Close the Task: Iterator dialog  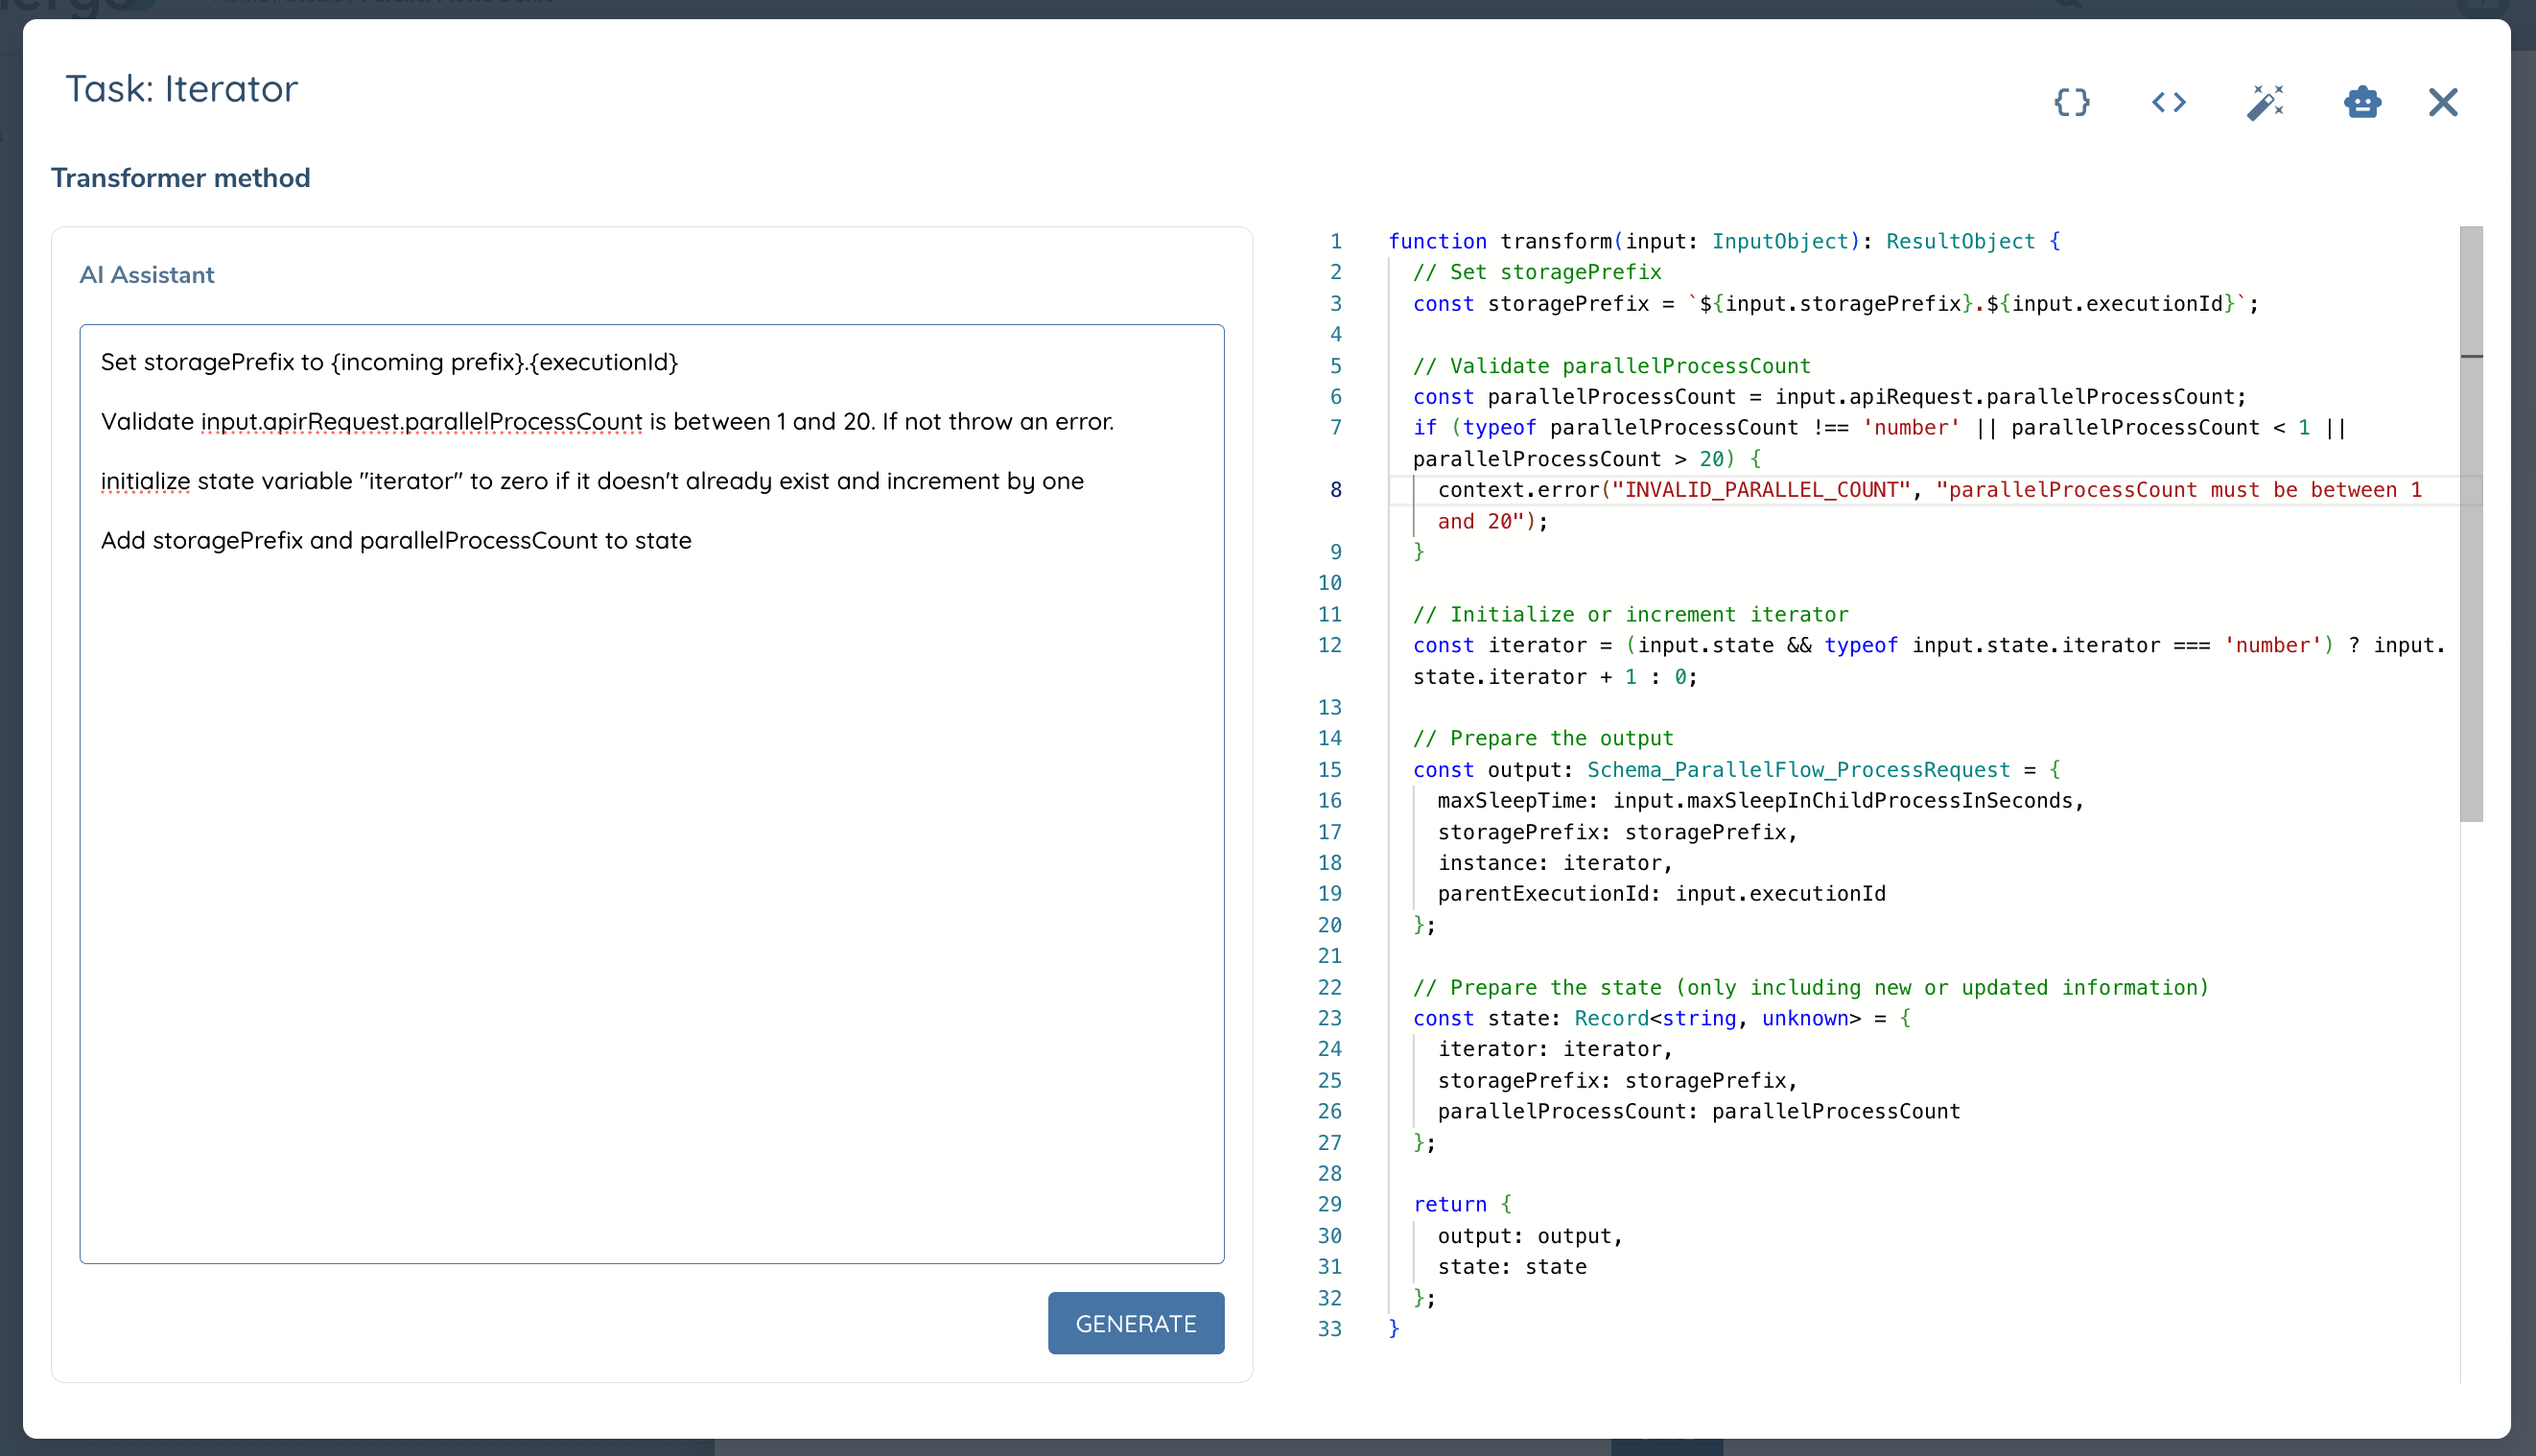click(2442, 102)
